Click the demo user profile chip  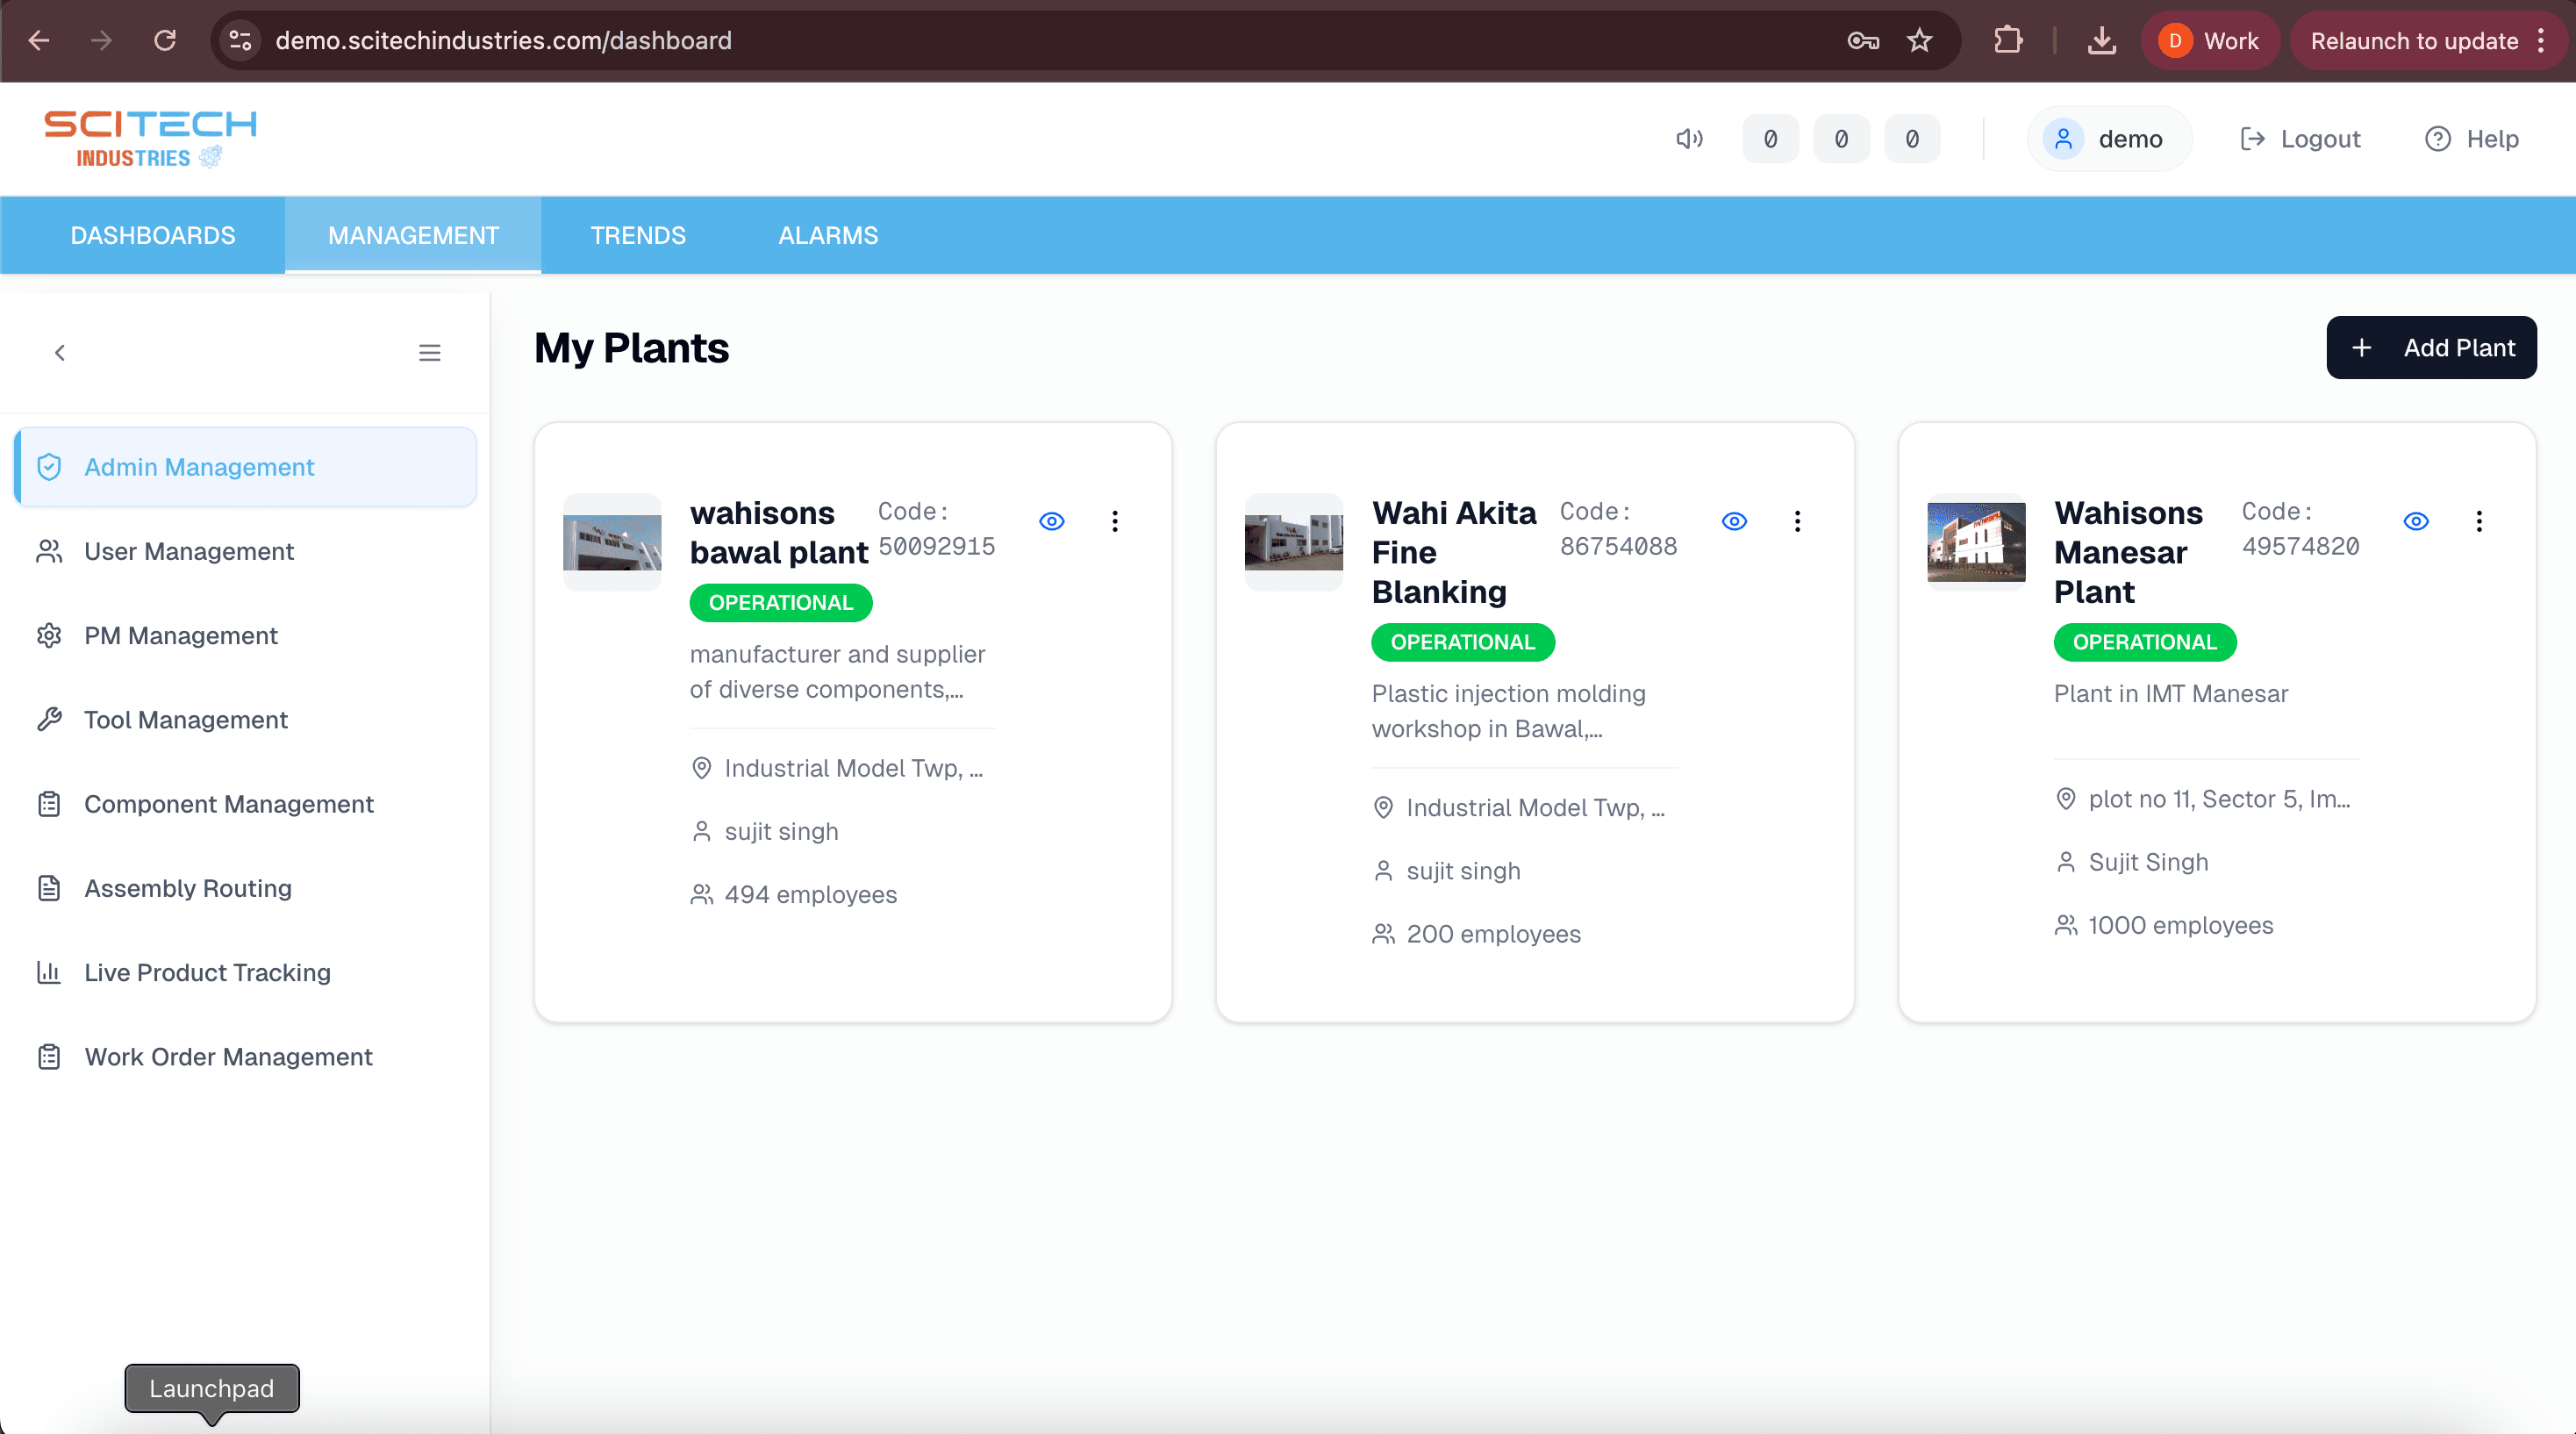(2109, 139)
